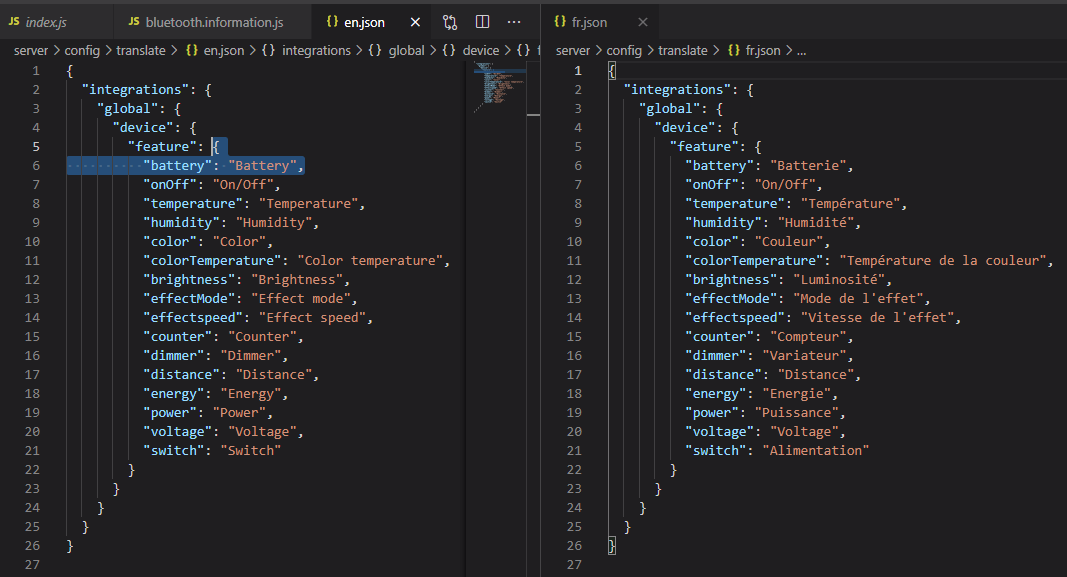Click 'server' in left editor breadcrumb

pos(31,50)
